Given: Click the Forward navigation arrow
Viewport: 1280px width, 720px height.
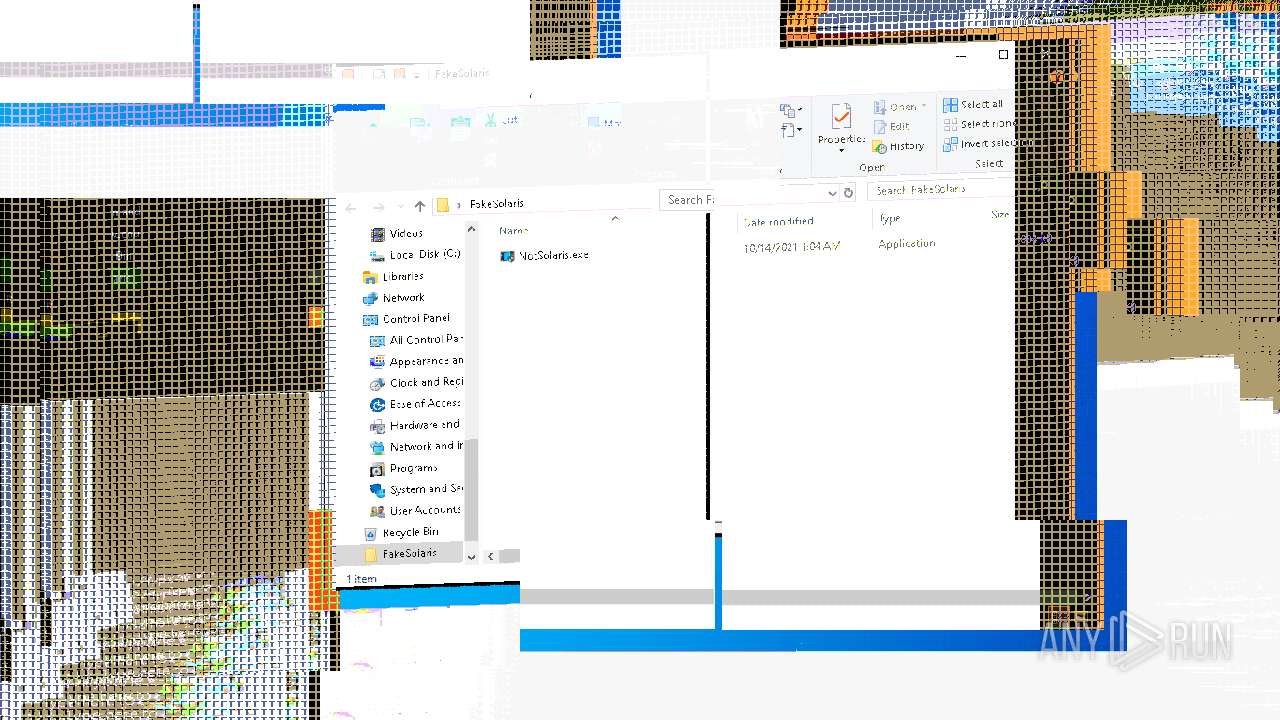Looking at the screenshot, I should pos(378,207).
